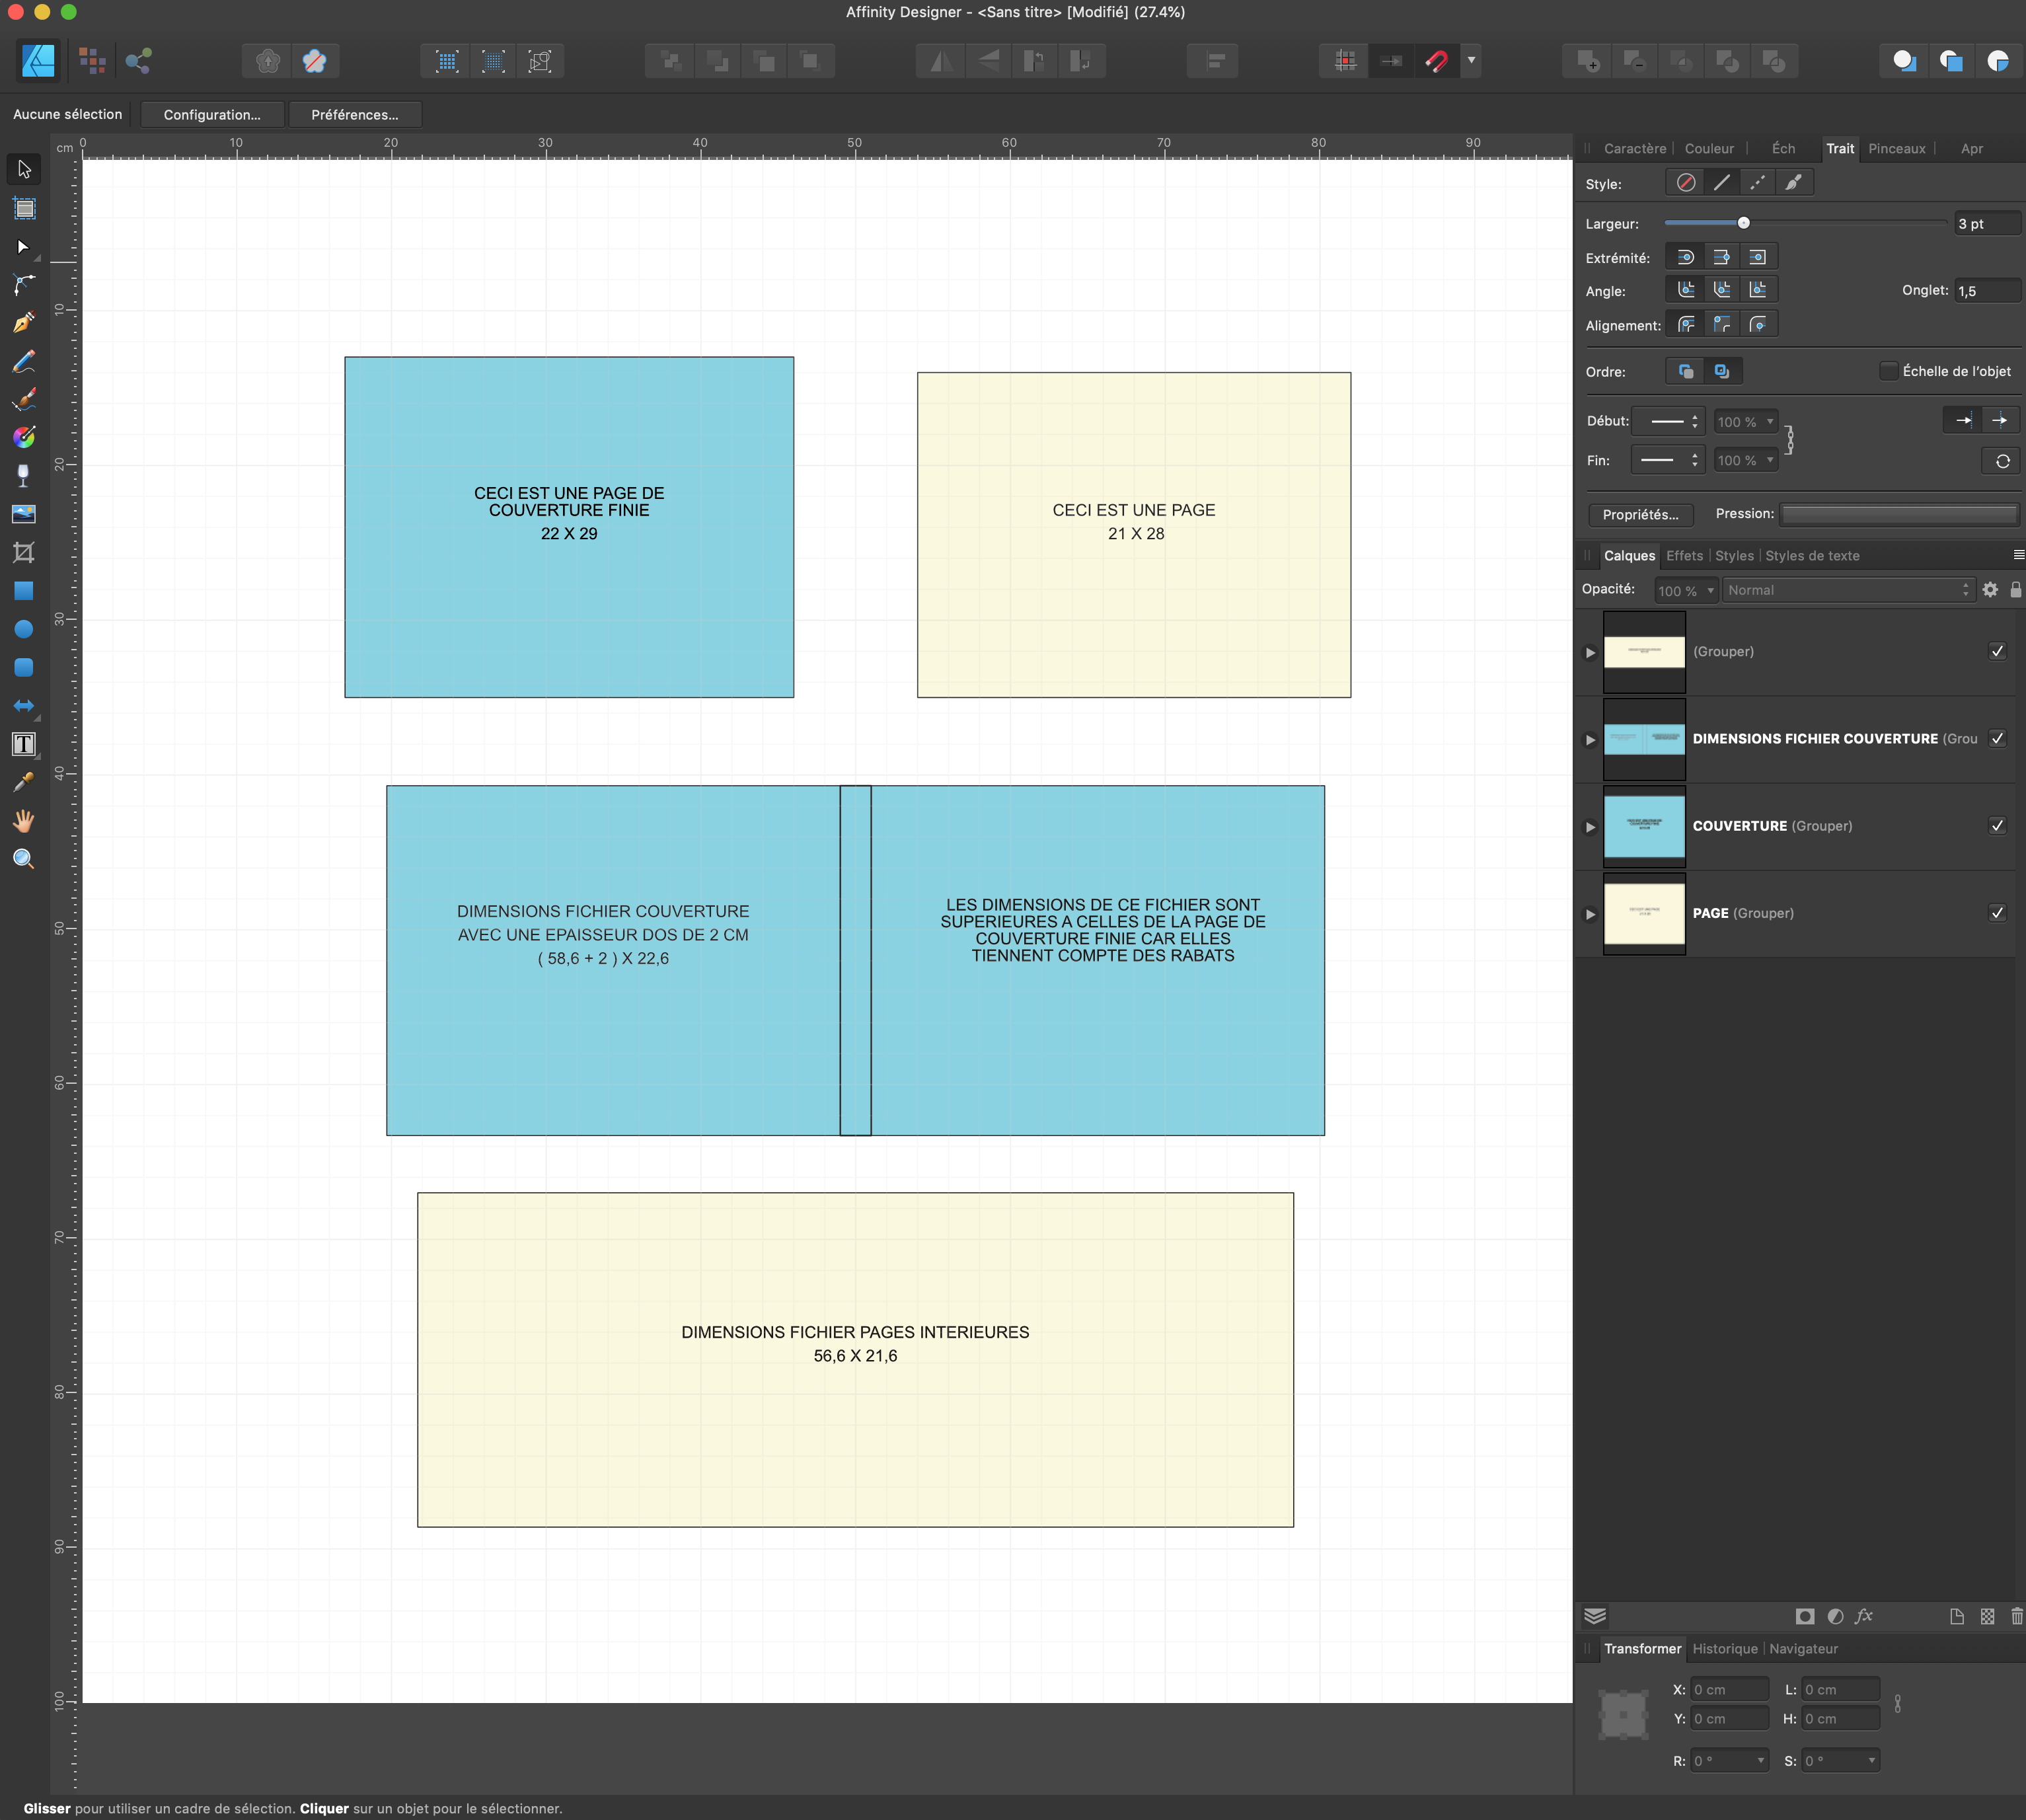Click the Propriétés... button
Image resolution: width=2026 pixels, height=1820 pixels.
point(1640,514)
